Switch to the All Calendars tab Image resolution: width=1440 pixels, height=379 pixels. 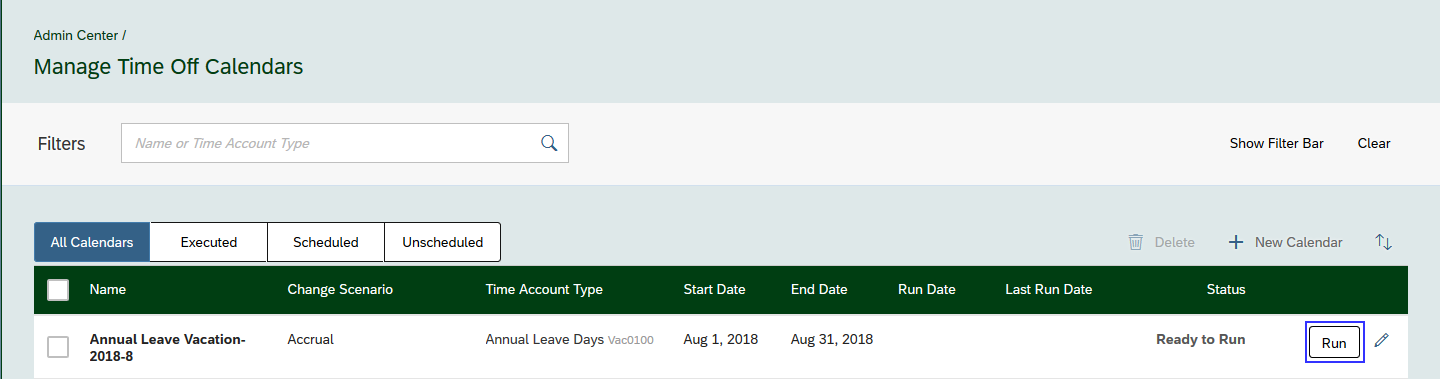pyautogui.click(x=92, y=242)
